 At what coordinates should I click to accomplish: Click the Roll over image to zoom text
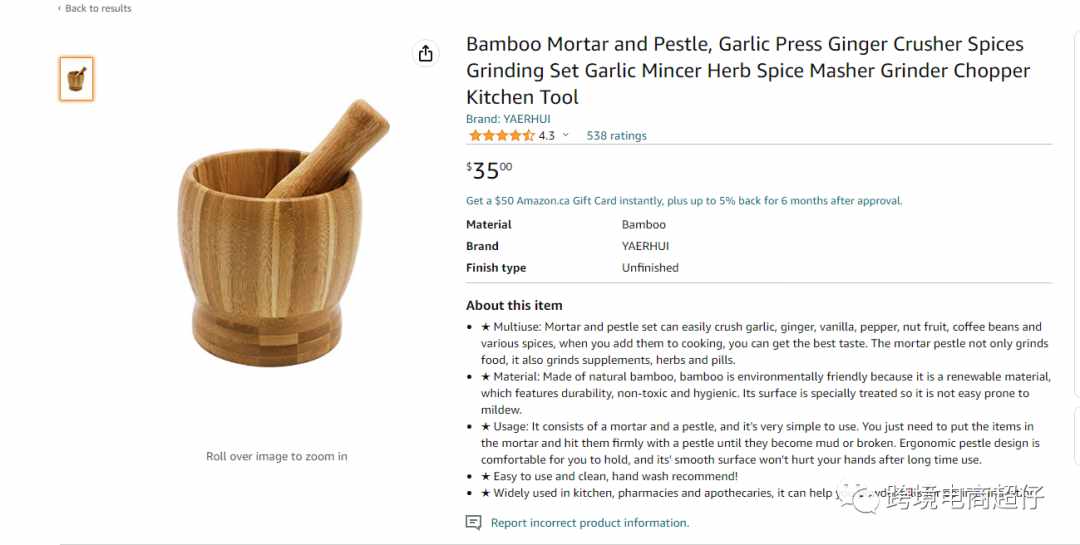(277, 456)
